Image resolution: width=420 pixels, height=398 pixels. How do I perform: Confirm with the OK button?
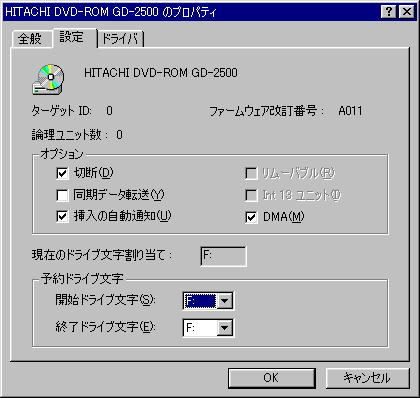point(272,378)
